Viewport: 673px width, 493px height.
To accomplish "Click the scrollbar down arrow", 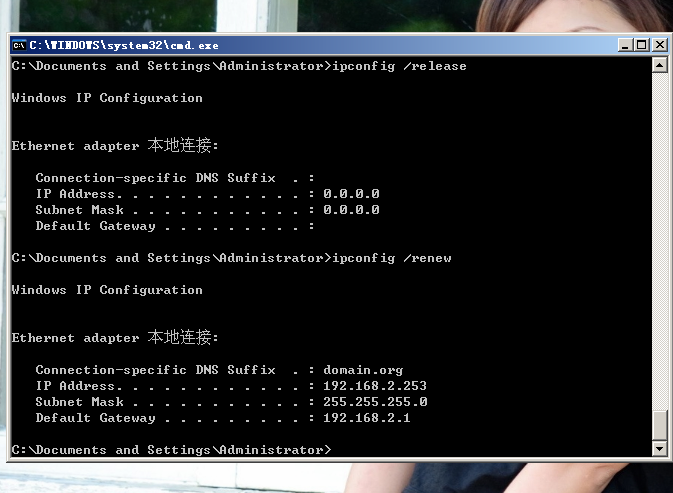I will tap(659, 449).
